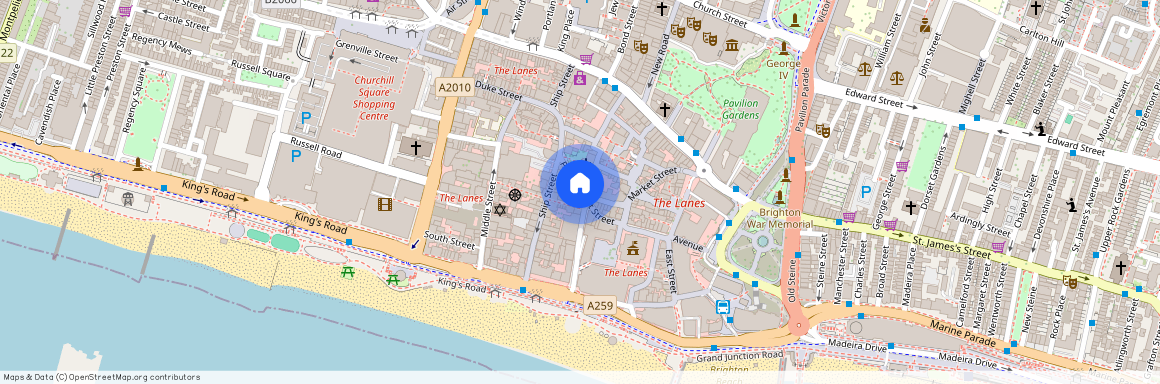Select the dharma wheel icon beside Ship Street
The height and width of the screenshot is (384, 1160).
pos(516,195)
